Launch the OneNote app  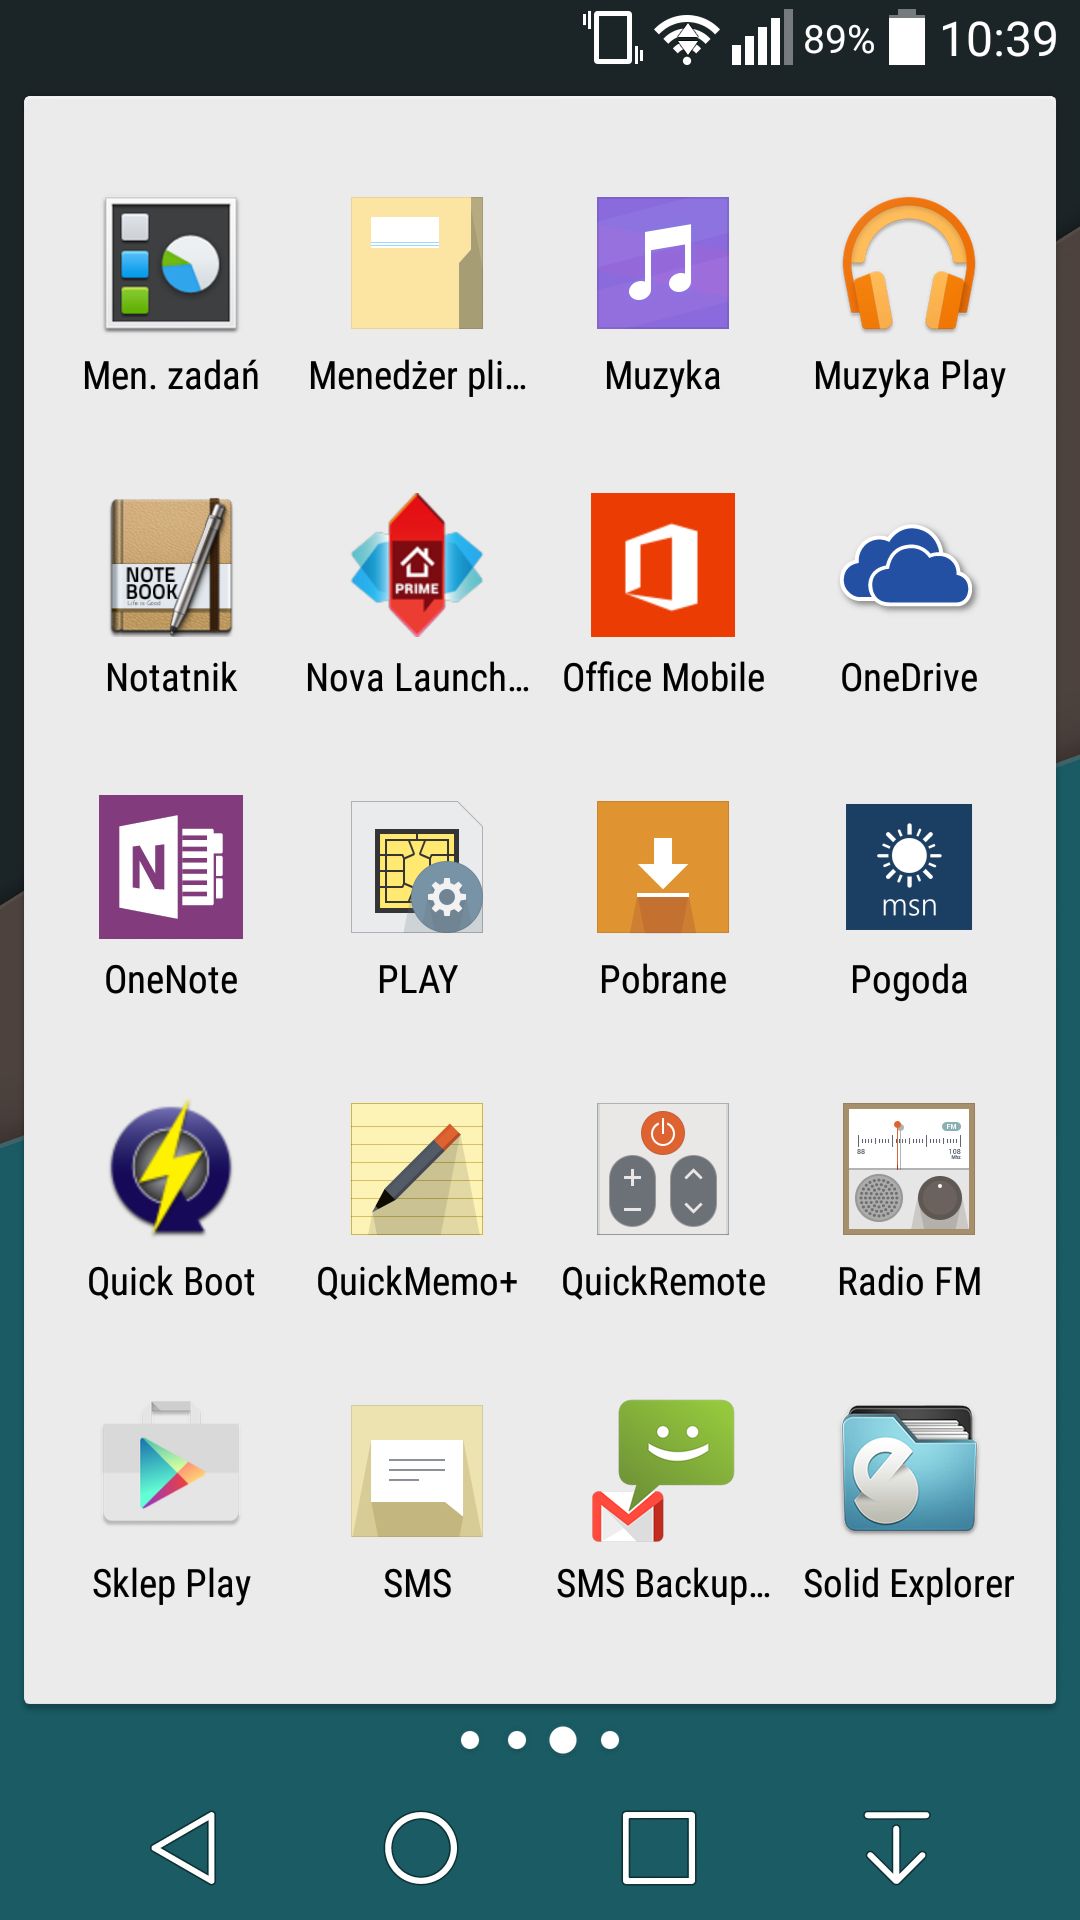tap(171, 867)
